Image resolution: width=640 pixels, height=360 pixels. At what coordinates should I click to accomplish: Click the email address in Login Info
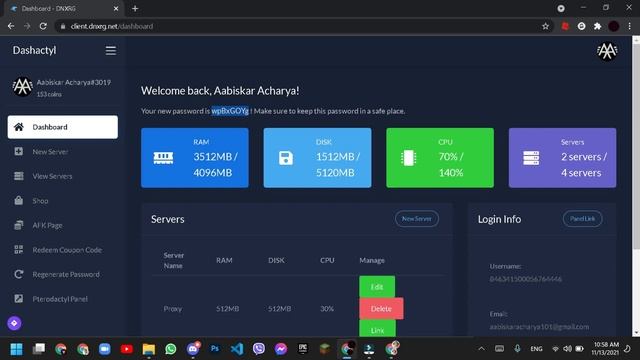click(539, 327)
